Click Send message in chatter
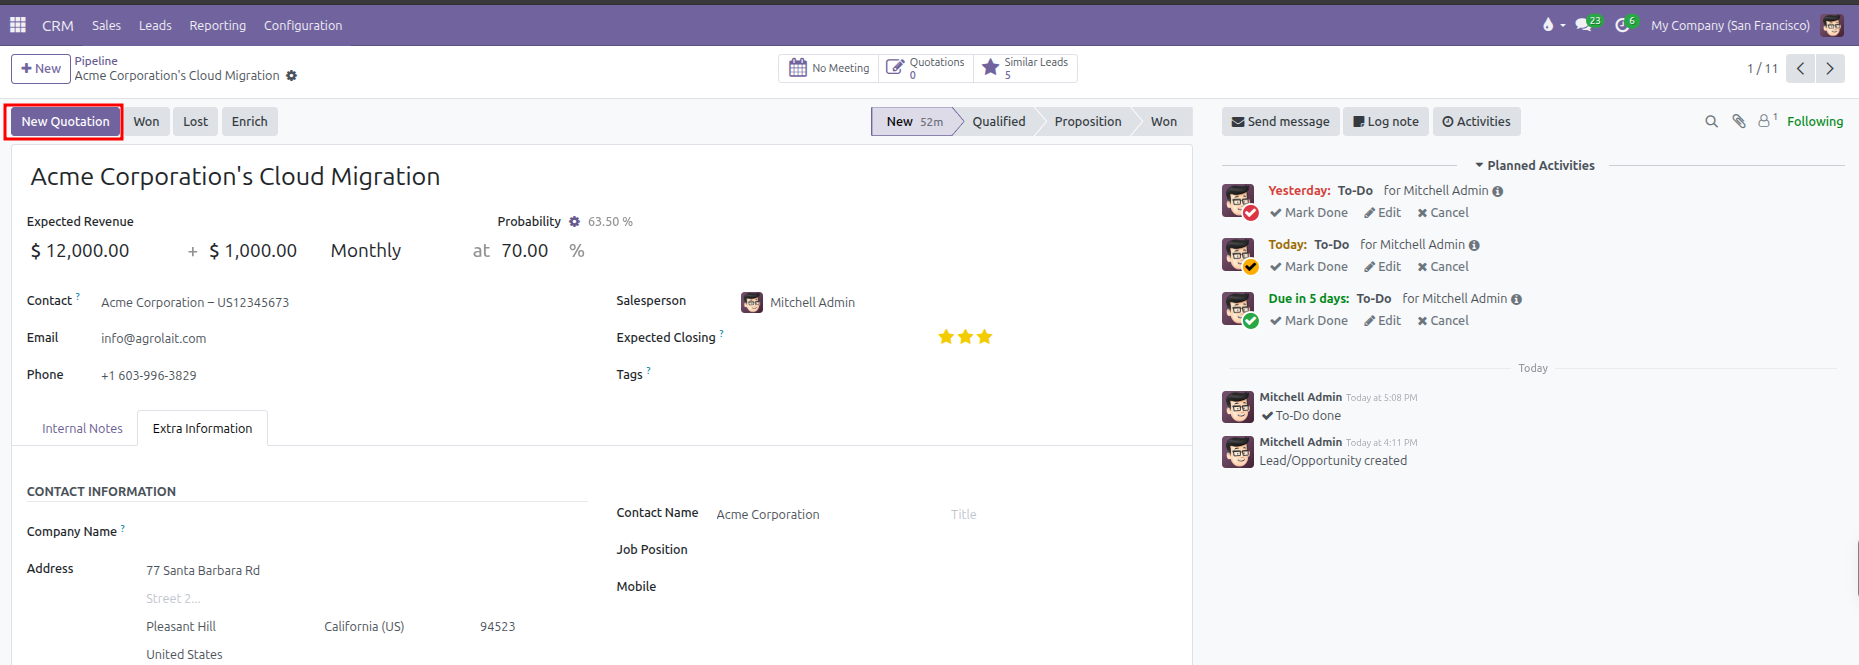1859x665 pixels. pyautogui.click(x=1280, y=122)
